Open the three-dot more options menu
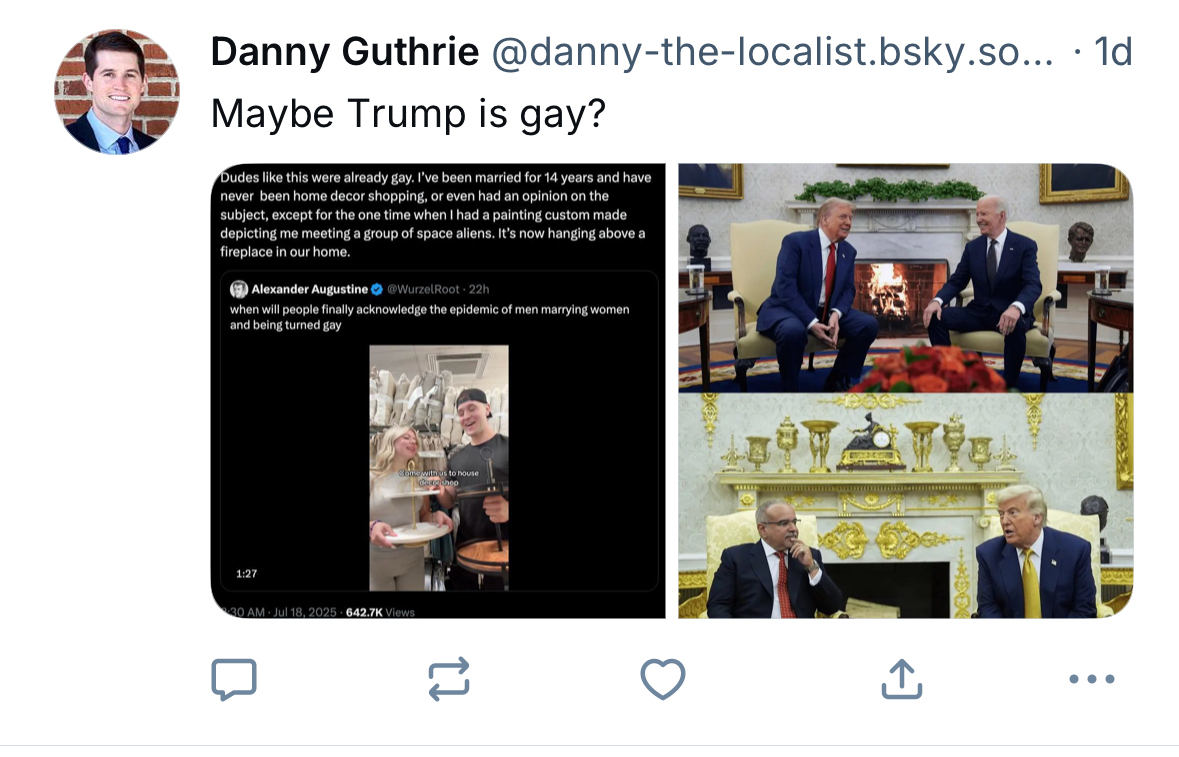Screen dimensions: 1179x757 coord(1091,679)
